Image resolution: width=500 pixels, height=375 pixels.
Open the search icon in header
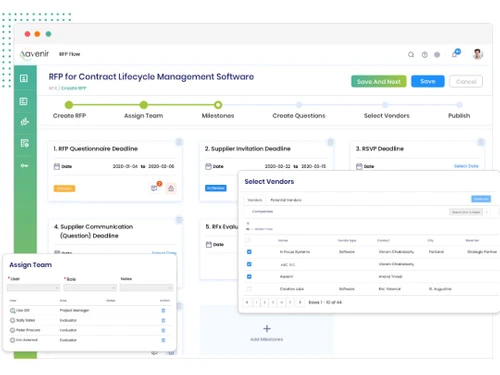[411, 55]
